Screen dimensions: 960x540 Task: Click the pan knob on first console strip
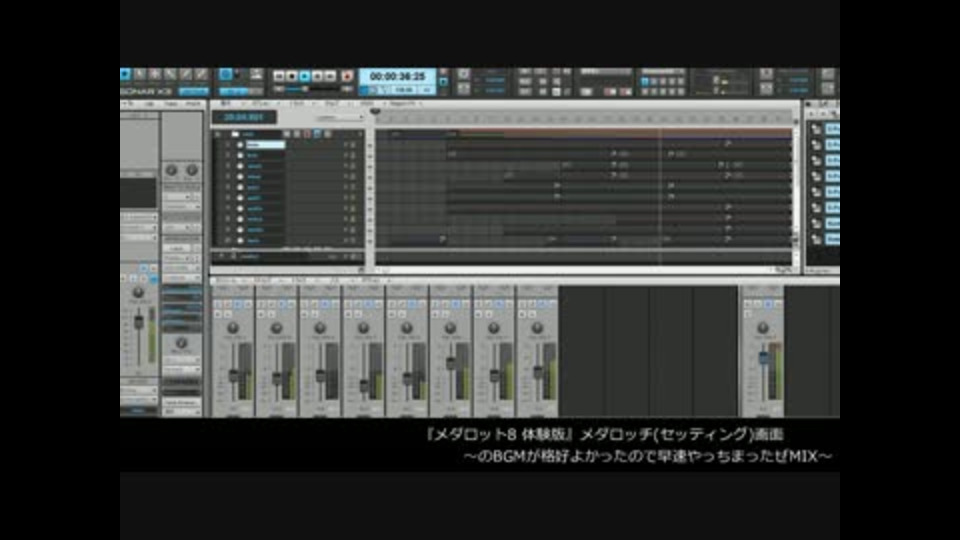pyautogui.click(x=233, y=329)
